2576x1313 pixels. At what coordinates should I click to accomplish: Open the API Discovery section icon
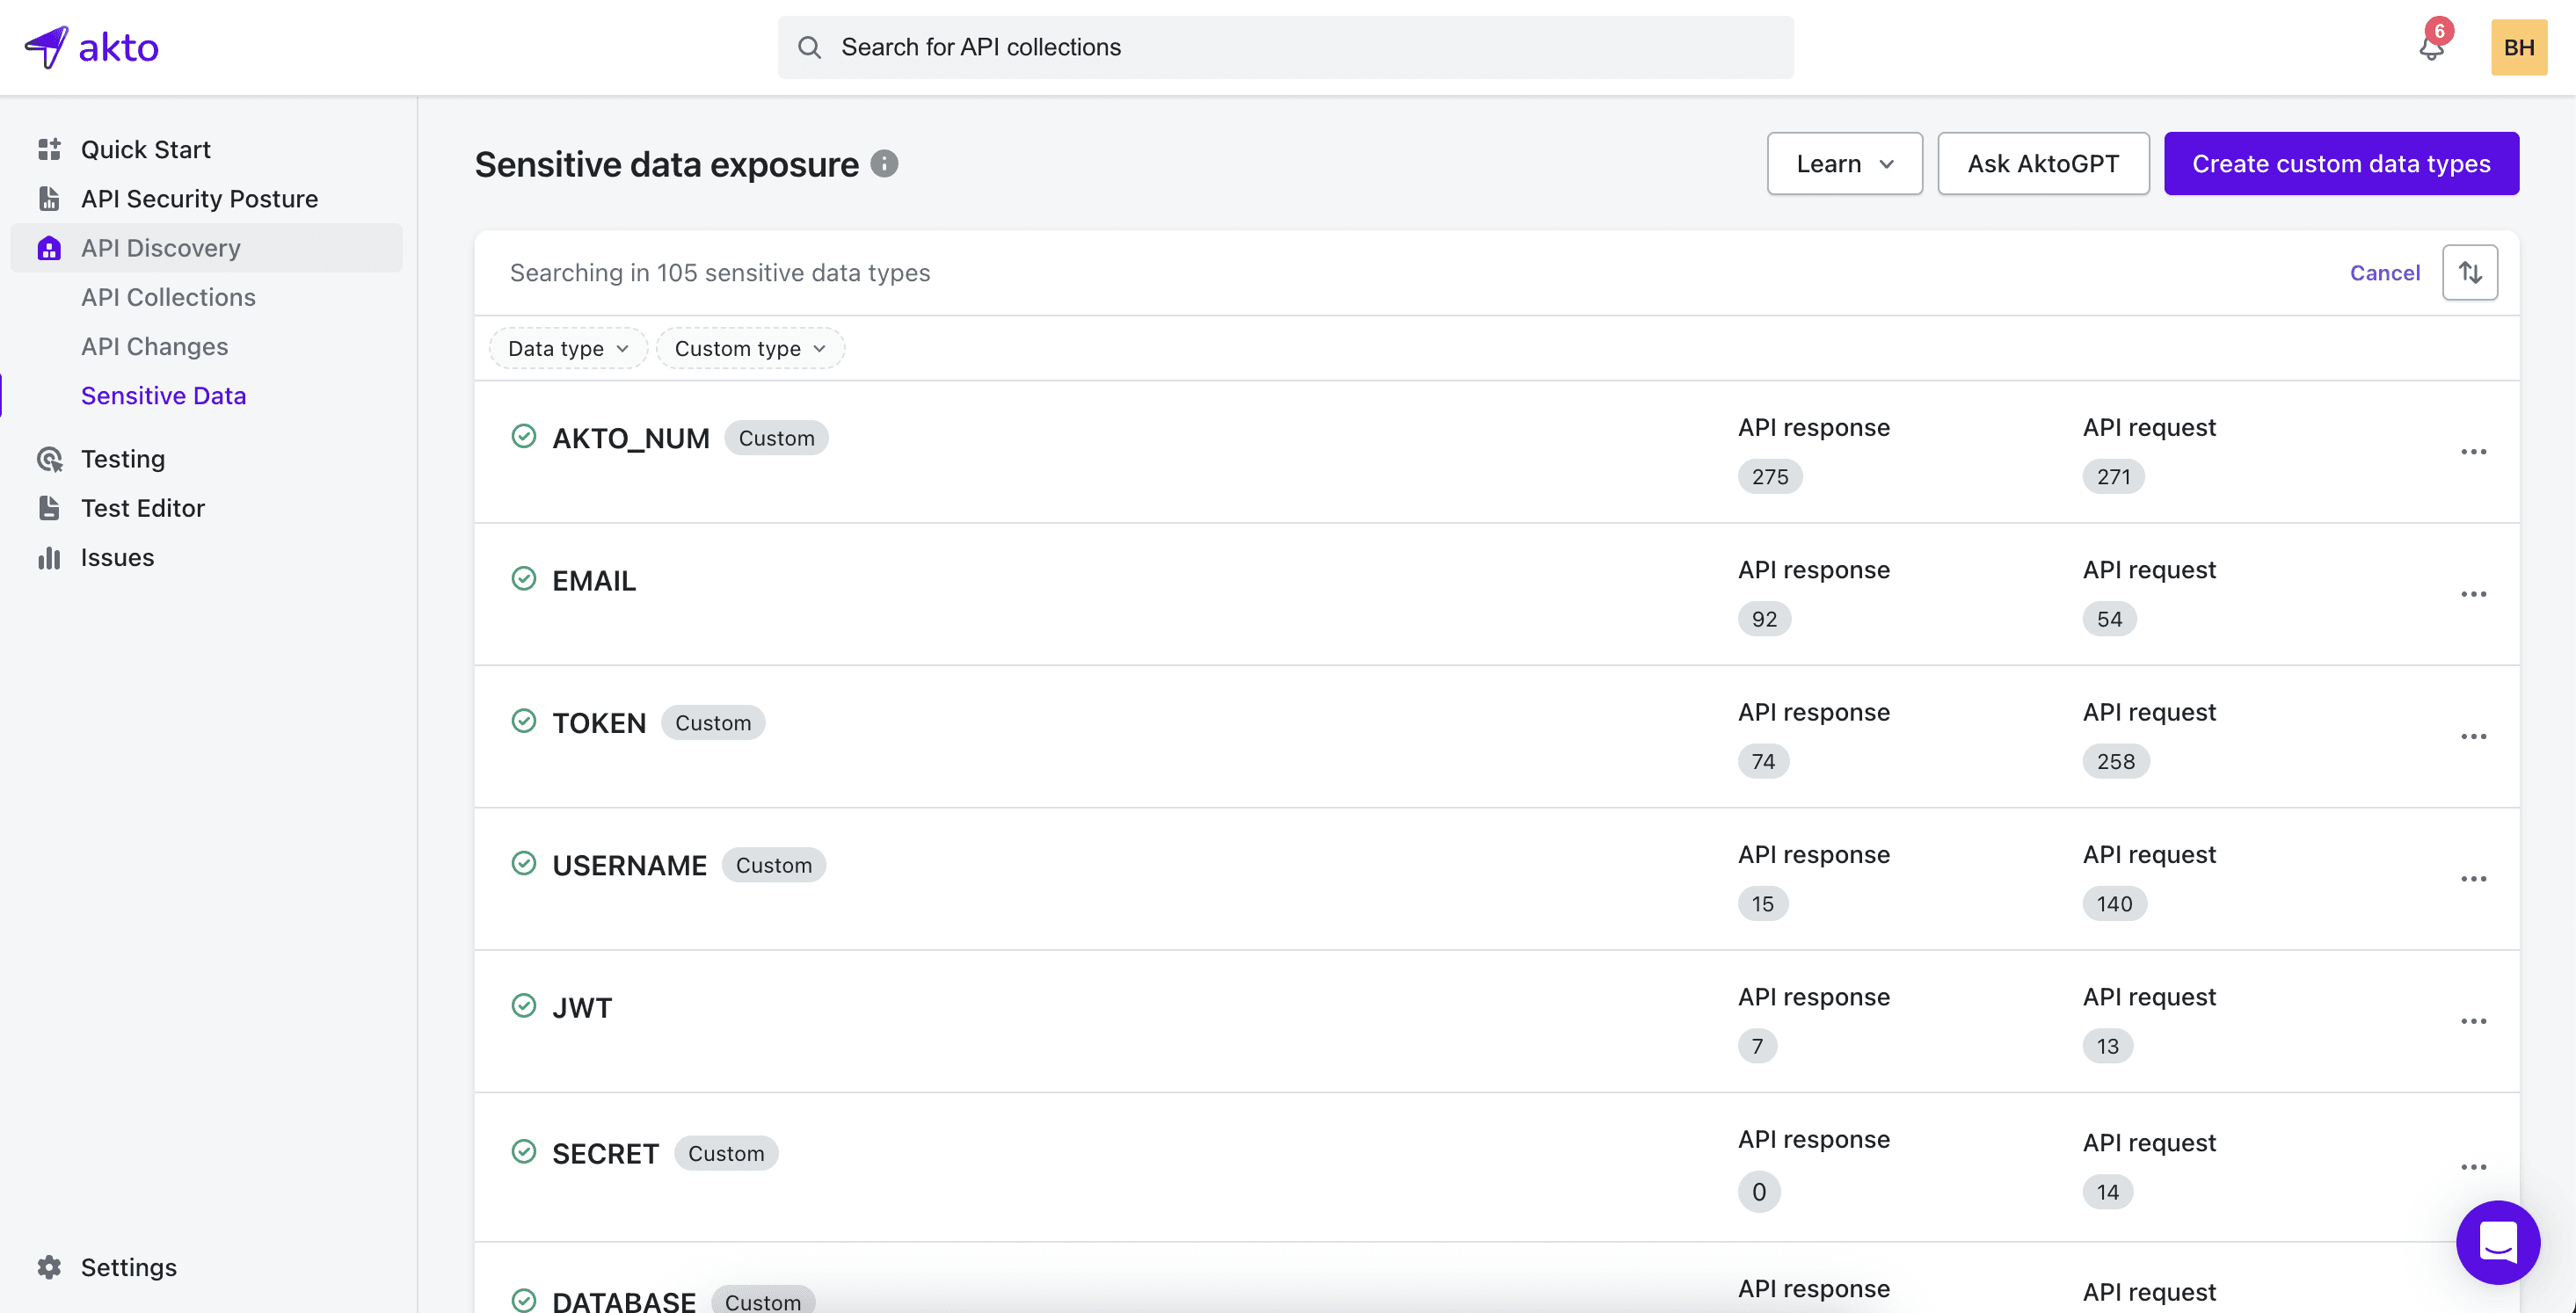49,248
